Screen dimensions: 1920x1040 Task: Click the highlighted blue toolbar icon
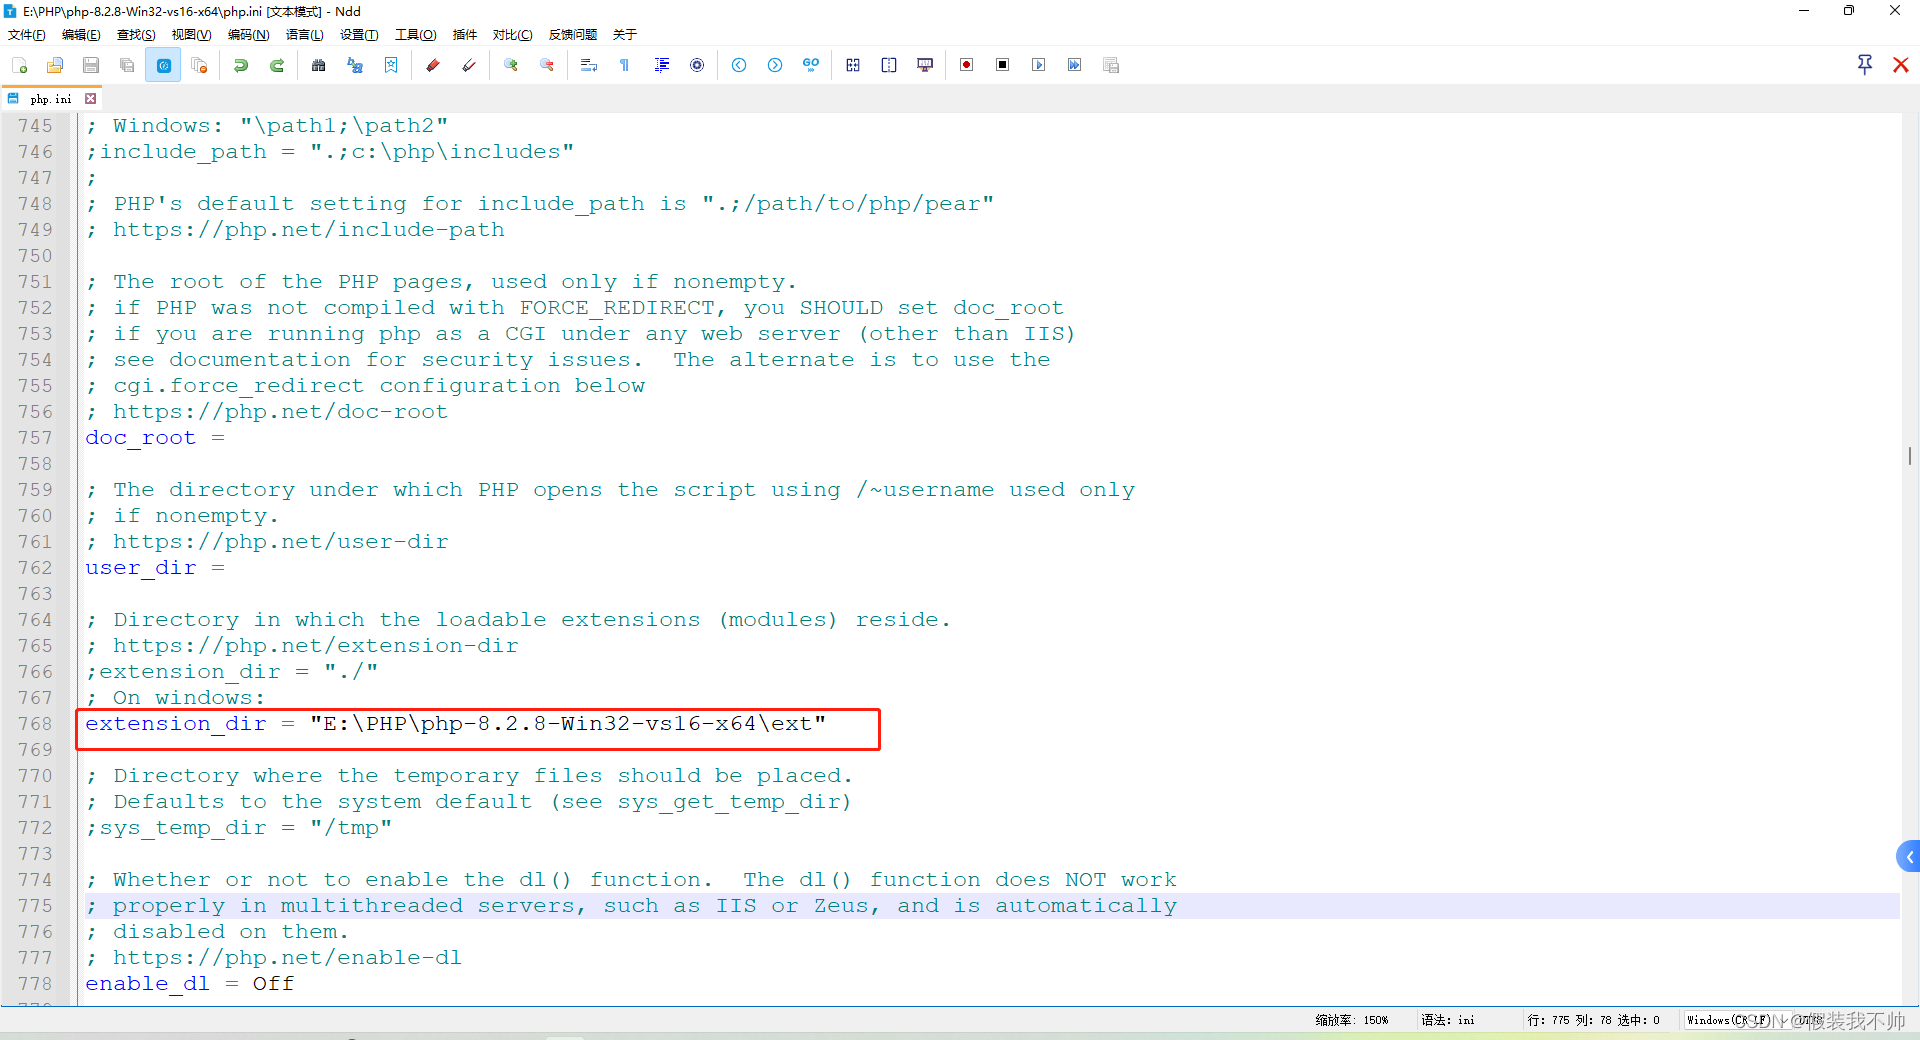163,65
